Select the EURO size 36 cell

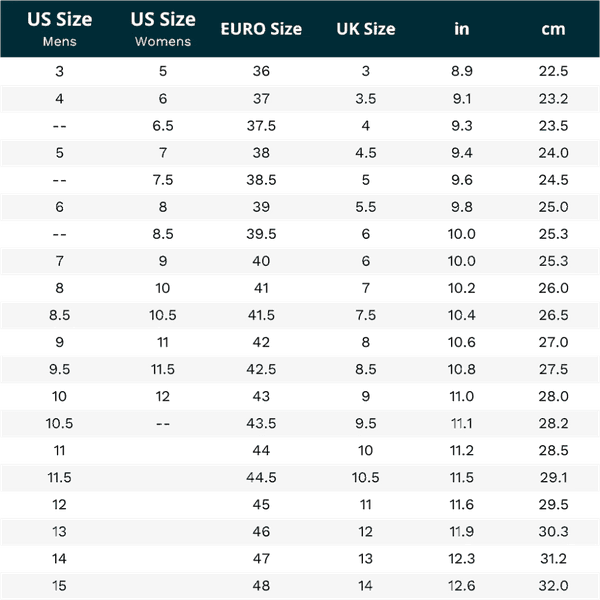pyautogui.click(x=261, y=72)
